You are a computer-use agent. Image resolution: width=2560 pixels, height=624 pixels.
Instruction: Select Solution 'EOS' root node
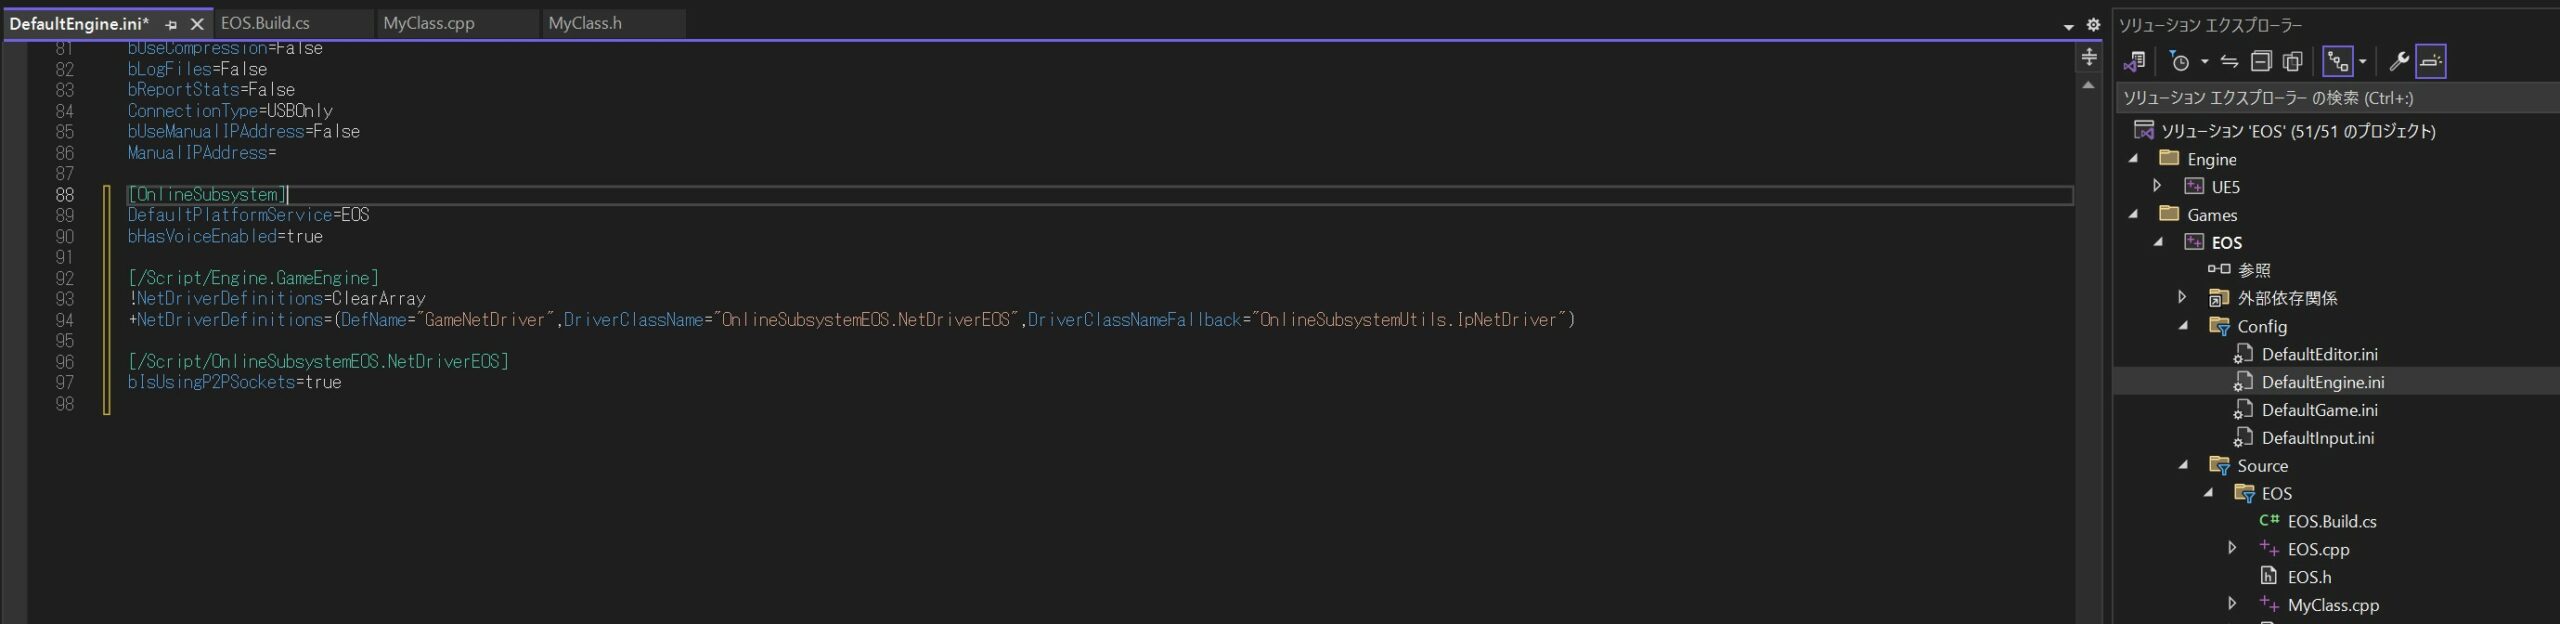click(2297, 131)
